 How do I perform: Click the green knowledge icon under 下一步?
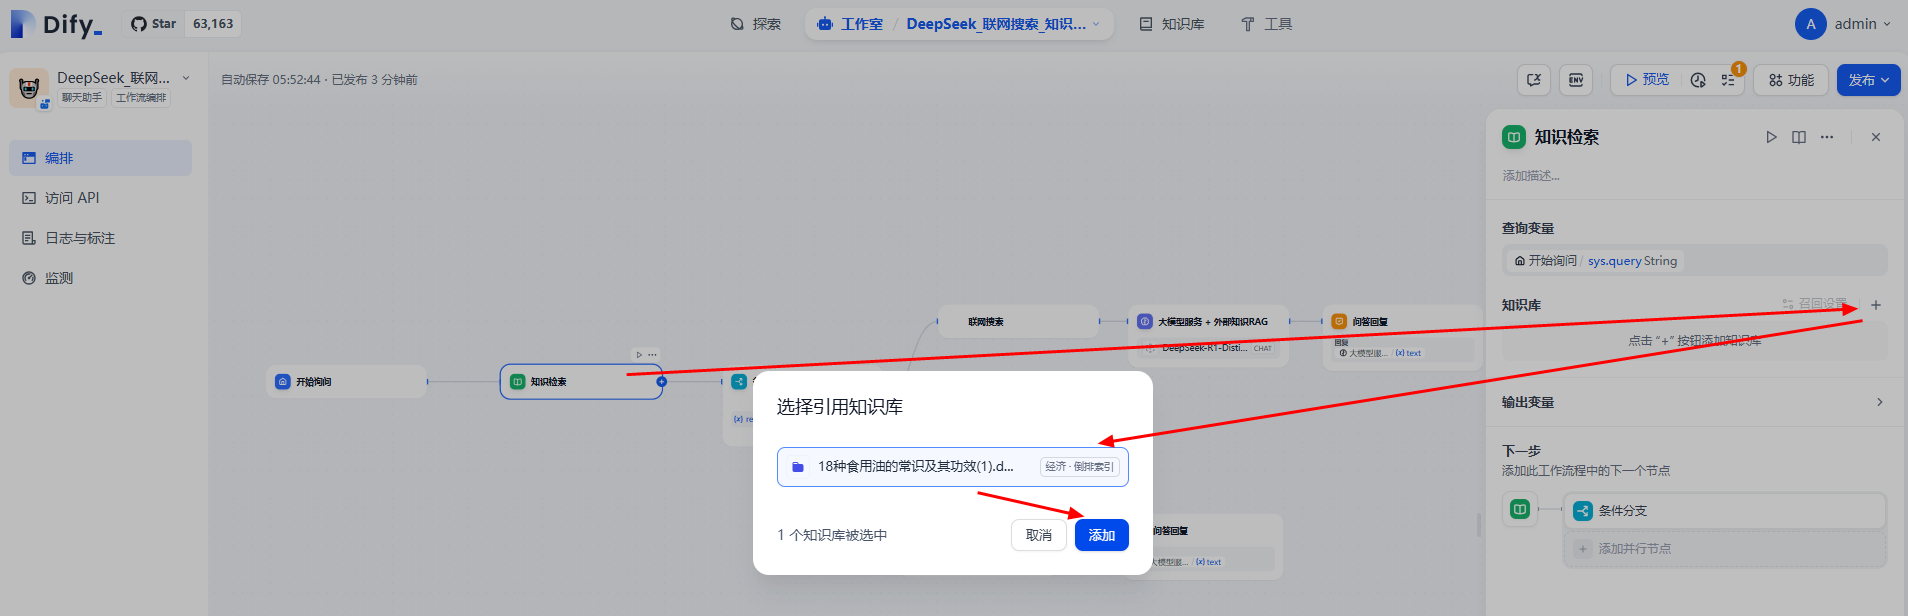(x=1520, y=509)
